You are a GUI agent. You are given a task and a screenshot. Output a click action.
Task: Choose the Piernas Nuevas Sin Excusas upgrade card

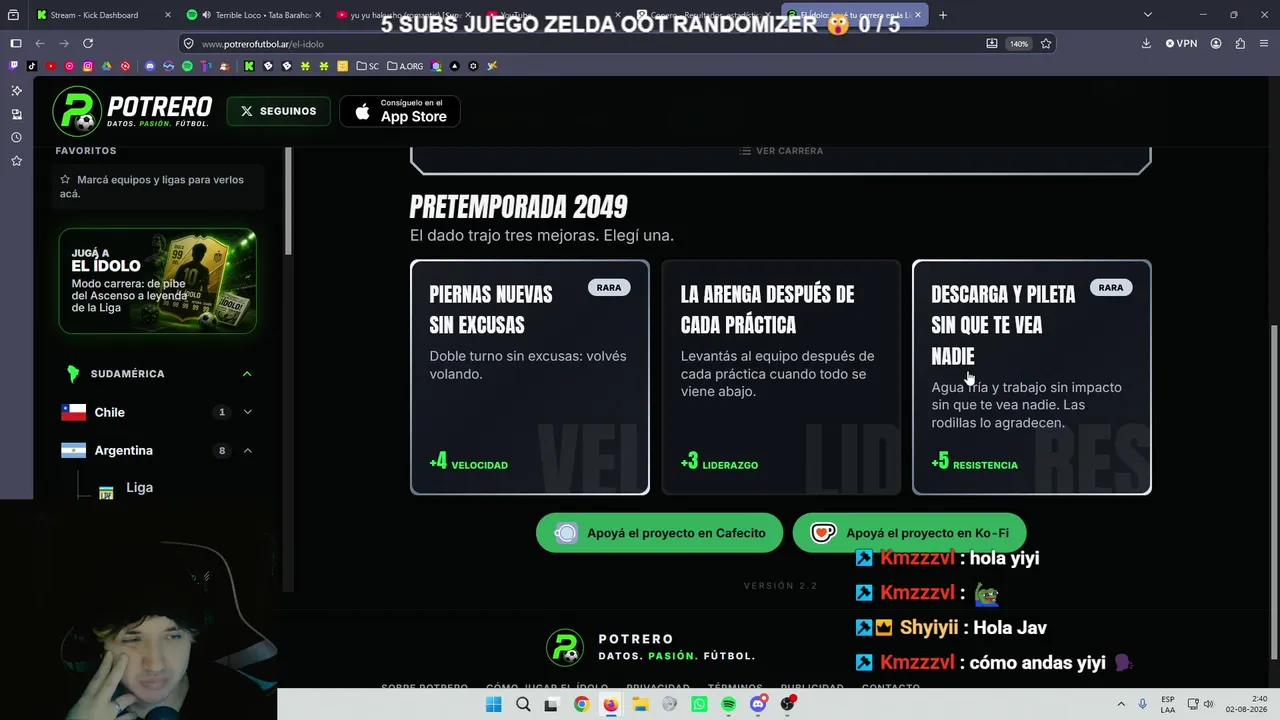pos(530,377)
